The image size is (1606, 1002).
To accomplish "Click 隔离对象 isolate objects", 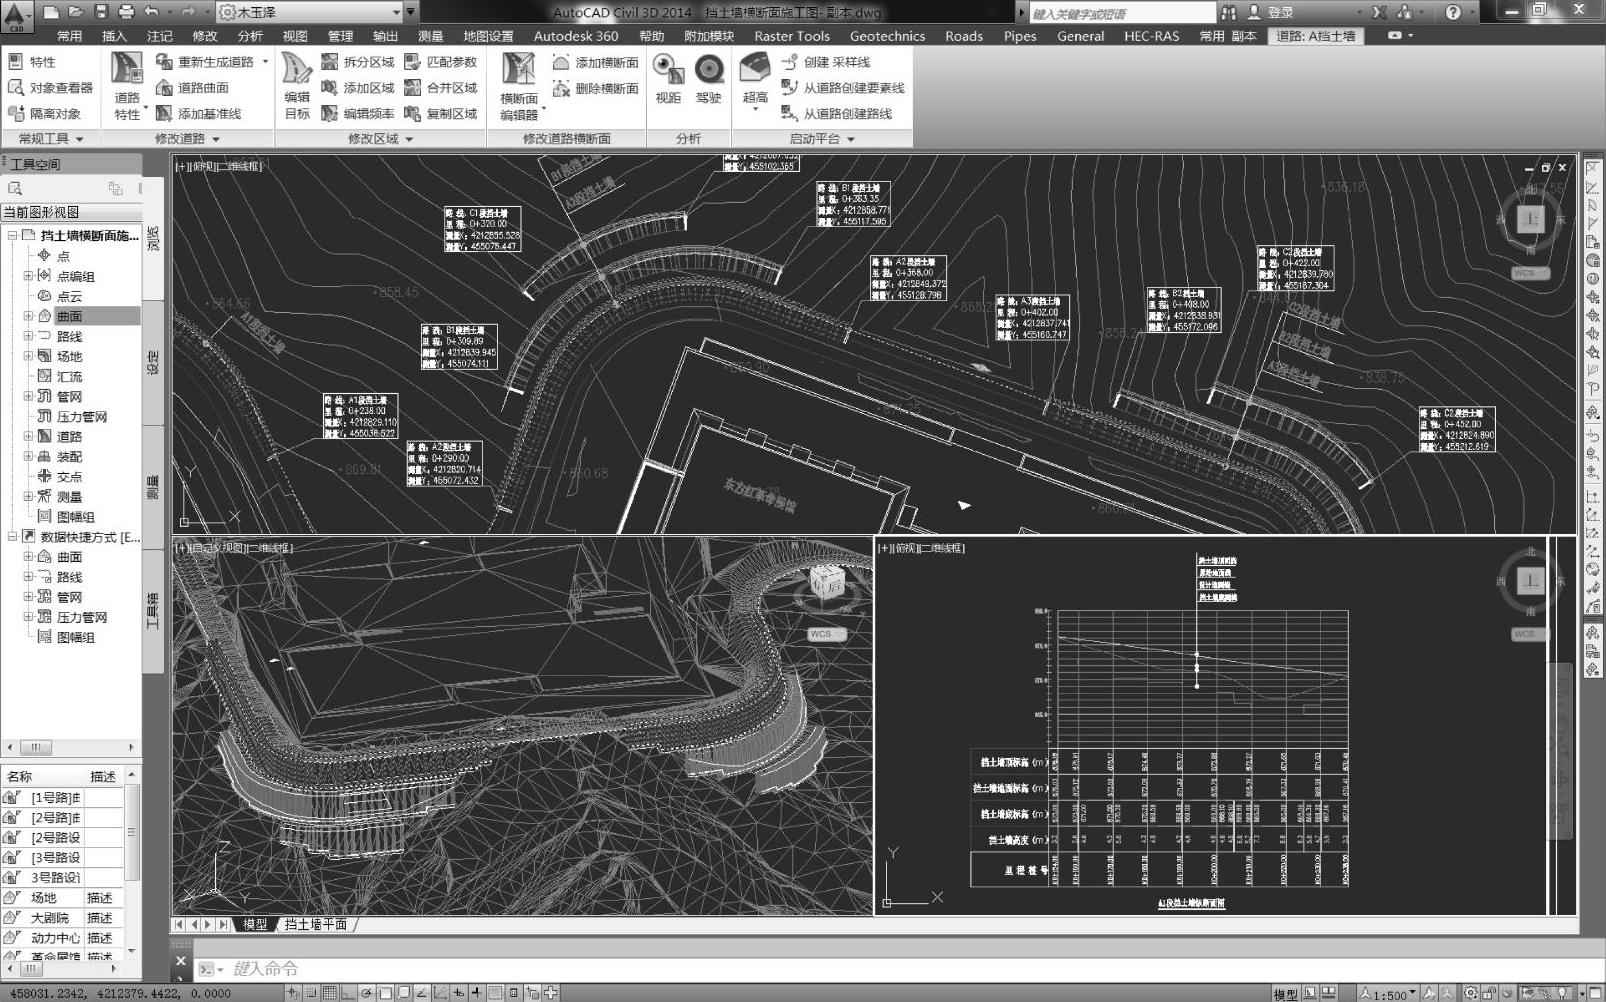I will 44,114.
